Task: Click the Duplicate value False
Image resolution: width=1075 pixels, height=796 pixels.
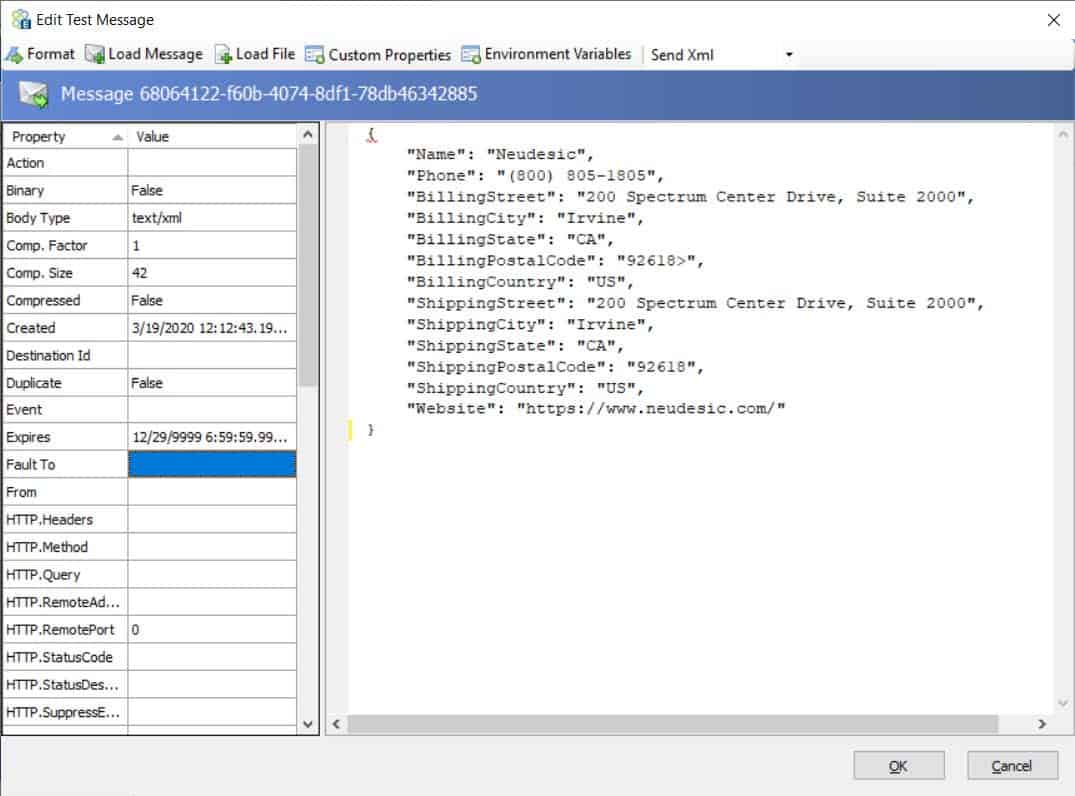Action: (x=147, y=383)
